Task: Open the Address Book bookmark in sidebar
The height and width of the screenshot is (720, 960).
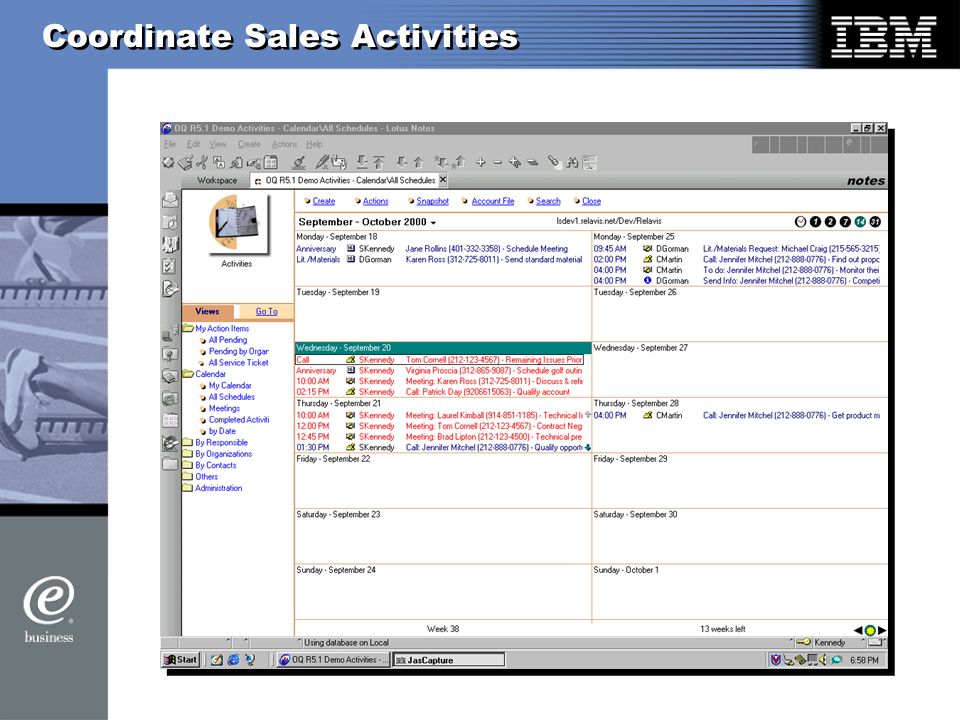Action: (170, 244)
